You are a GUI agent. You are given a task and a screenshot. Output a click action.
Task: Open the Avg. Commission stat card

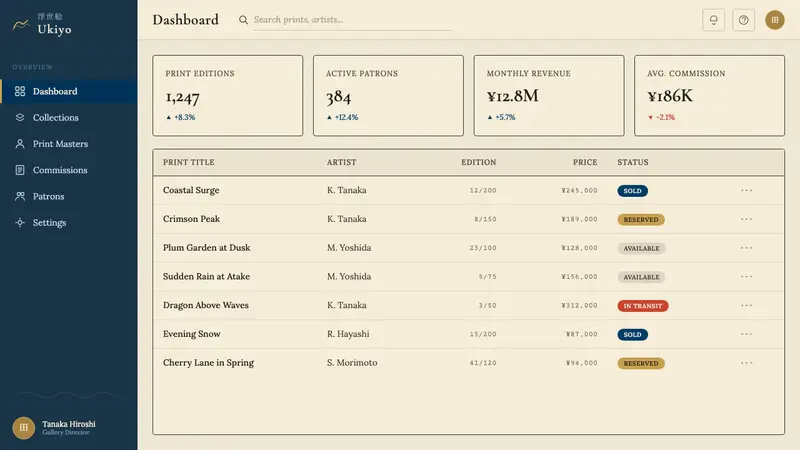[x=709, y=95]
